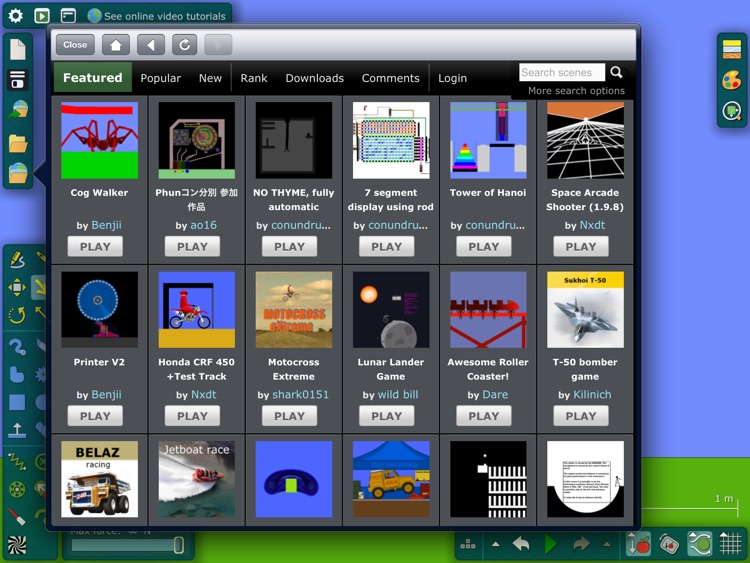This screenshot has width=750, height=563.
Task: Select the Plane tool
Action: click(x=17, y=431)
